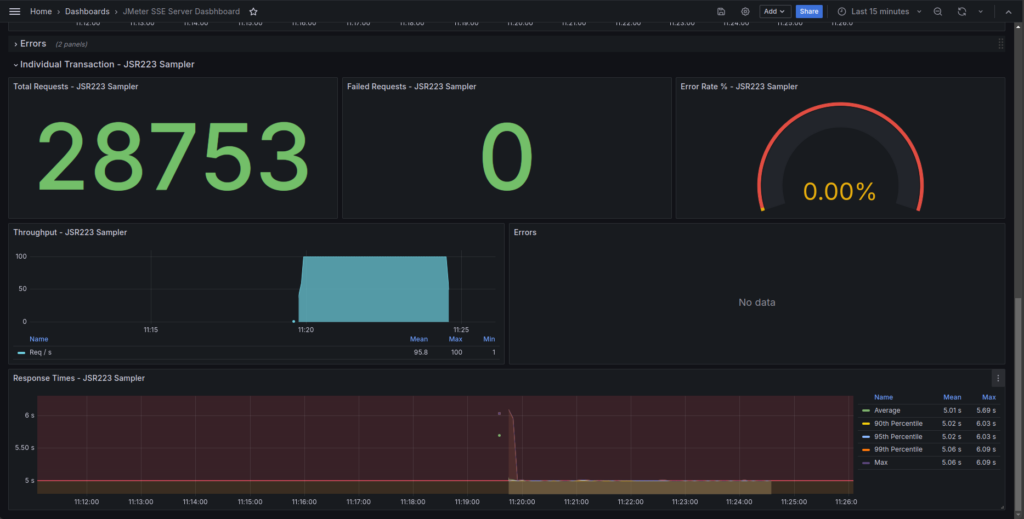Viewport: 1024px width, 519px height.
Task: Refresh the dashboard now
Action: [x=962, y=12]
